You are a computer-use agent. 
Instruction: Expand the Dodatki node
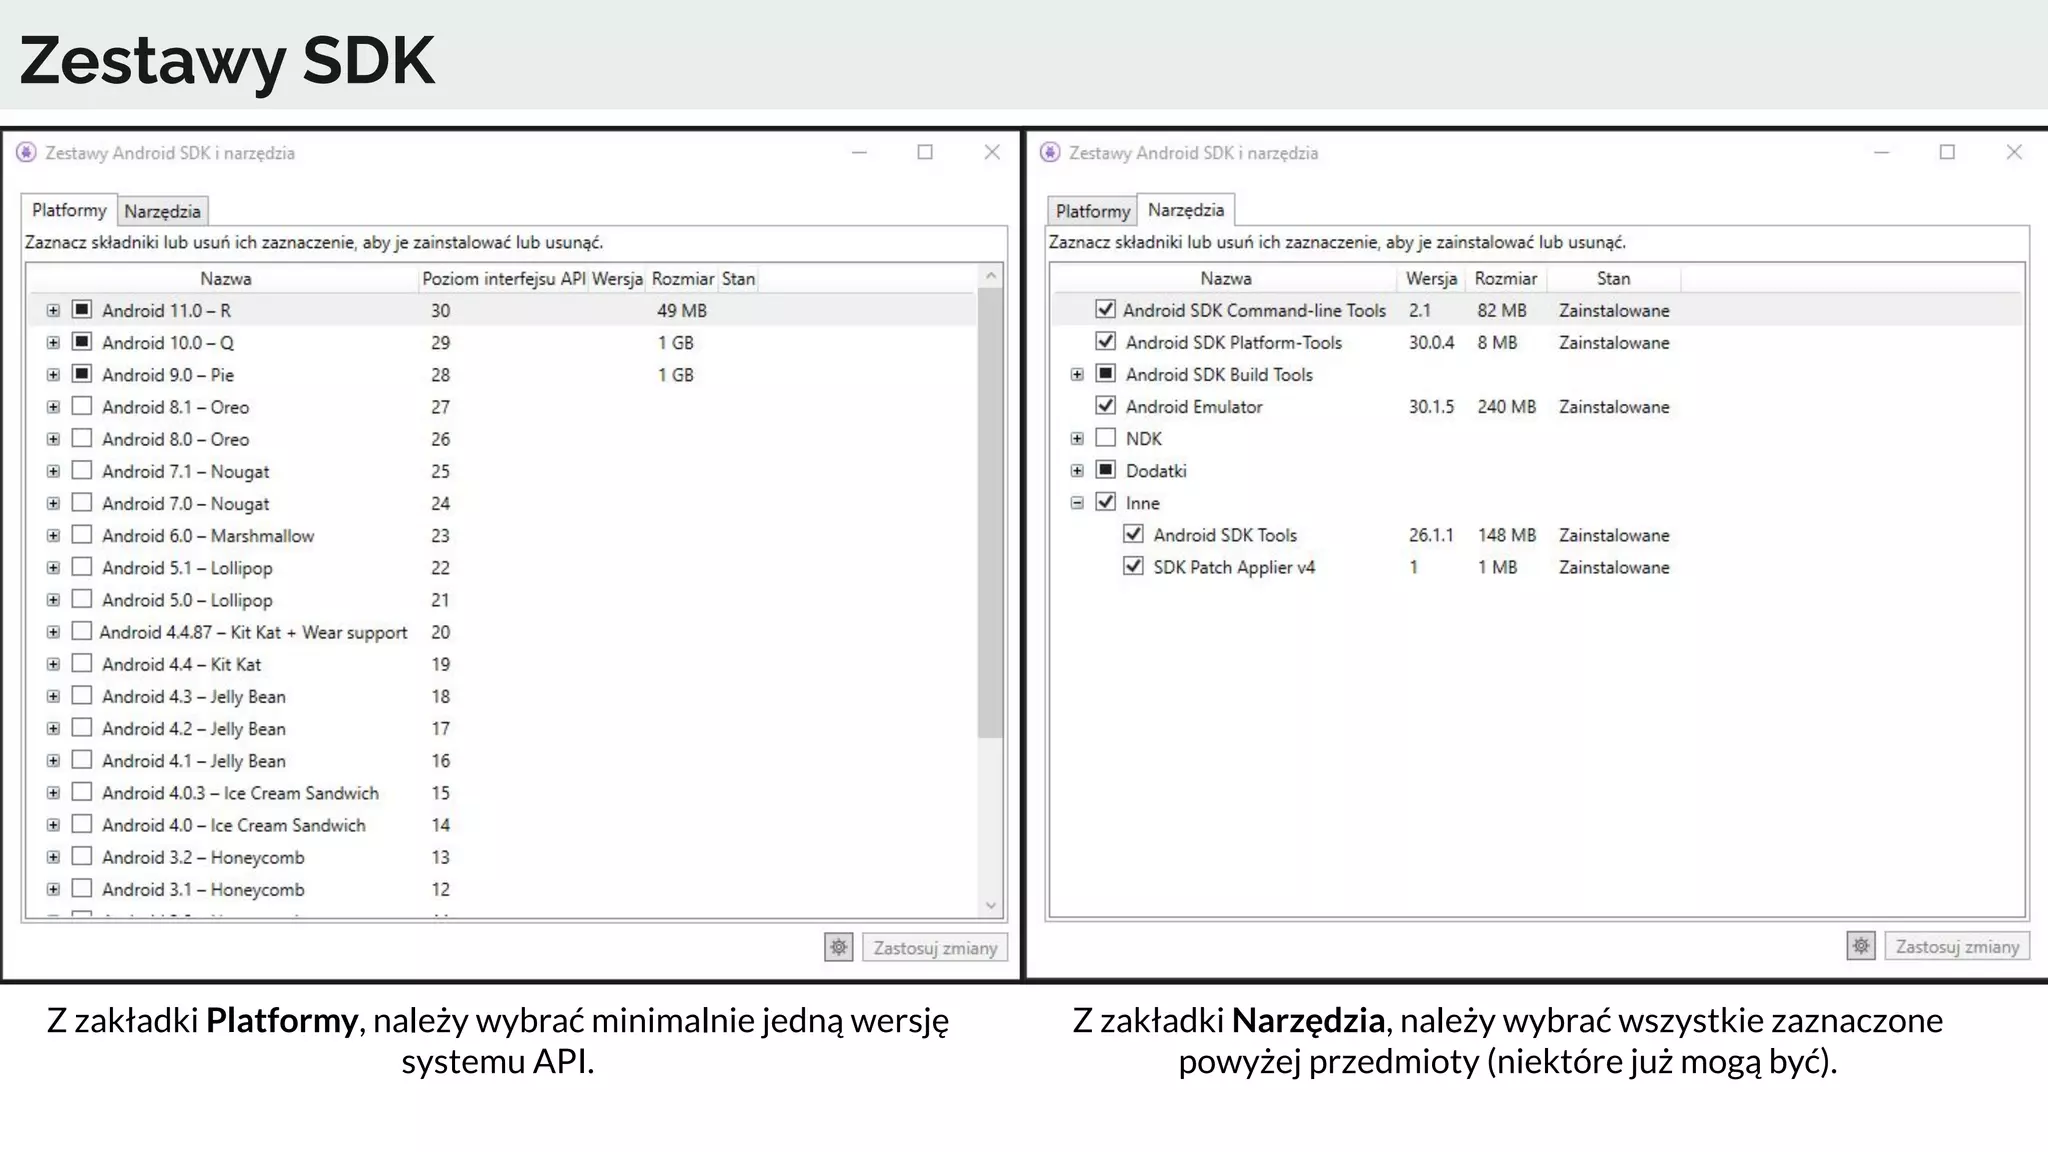coord(1077,471)
